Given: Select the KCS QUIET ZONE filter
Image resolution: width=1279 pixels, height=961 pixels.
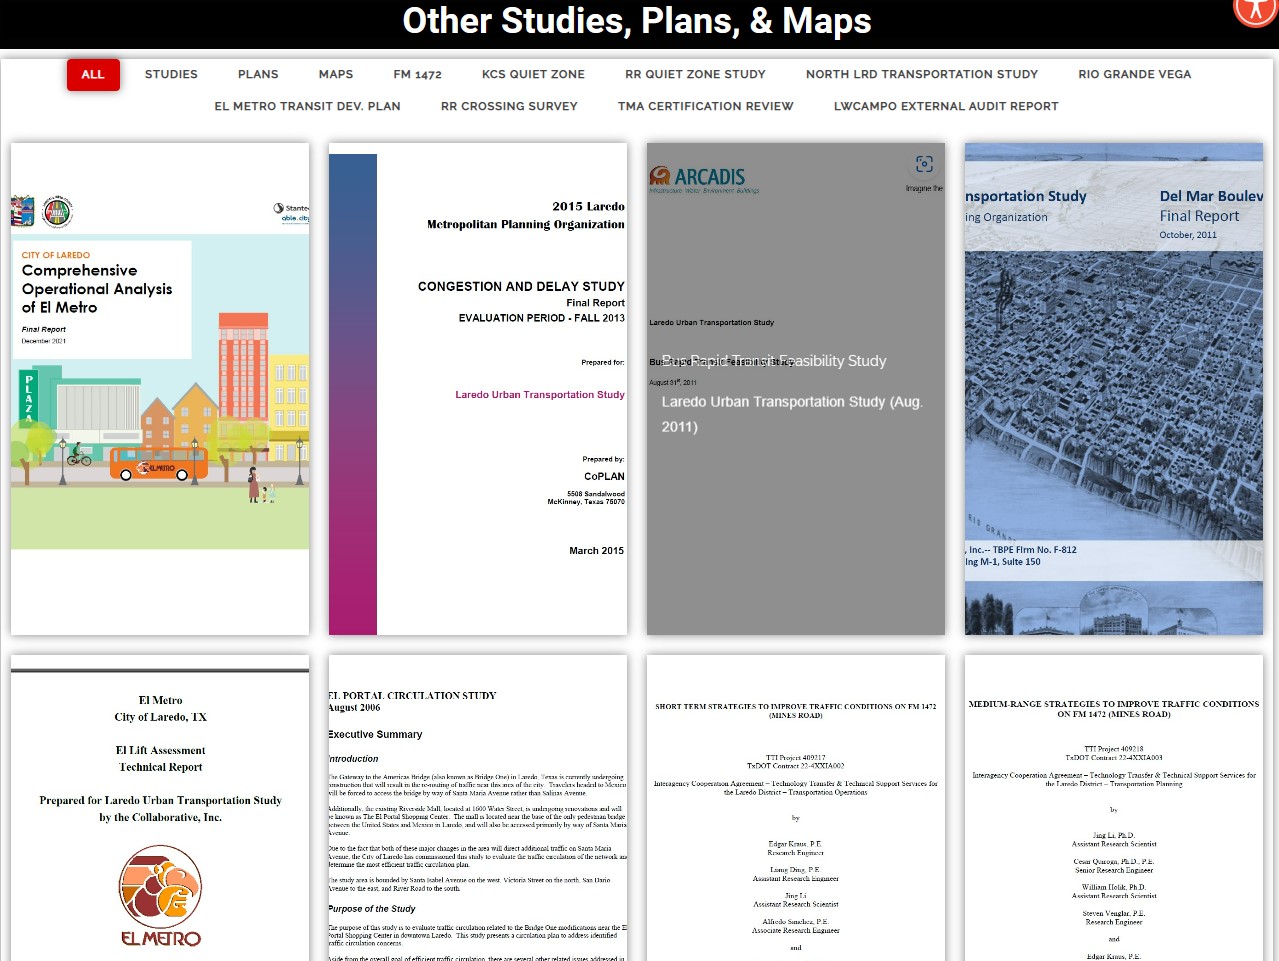Looking at the screenshot, I should coord(533,74).
